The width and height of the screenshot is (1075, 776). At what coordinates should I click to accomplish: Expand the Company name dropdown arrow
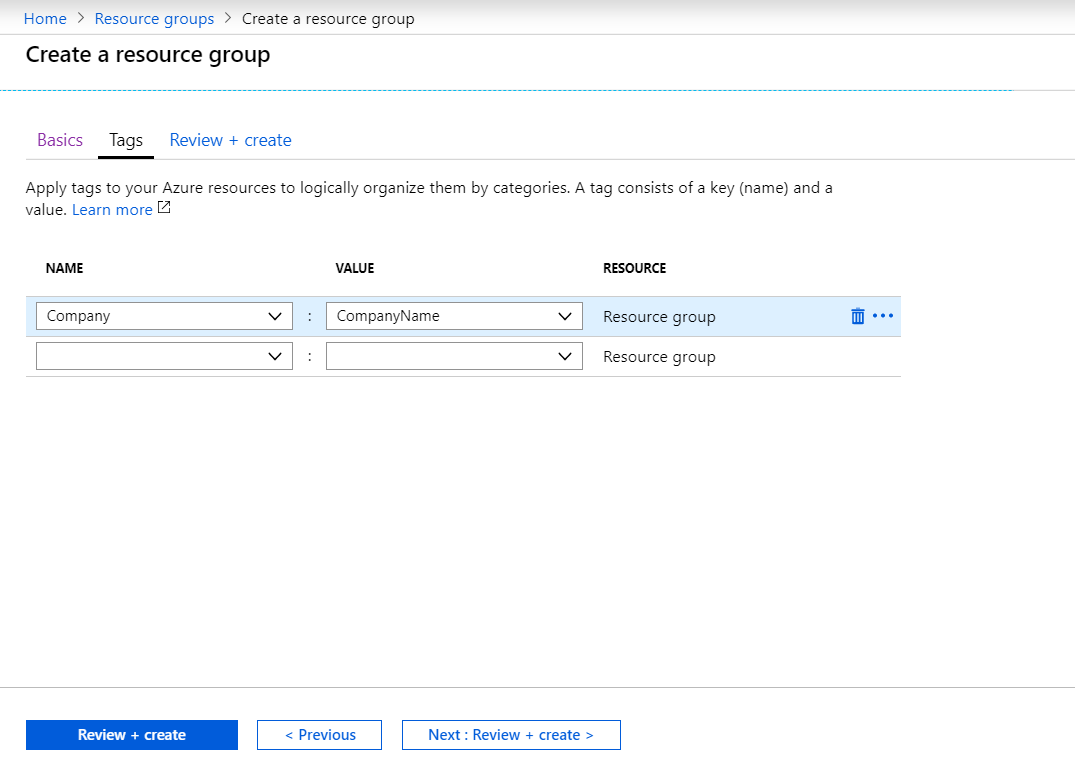pos(276,316)
